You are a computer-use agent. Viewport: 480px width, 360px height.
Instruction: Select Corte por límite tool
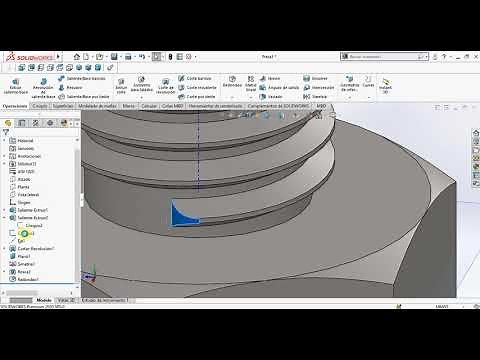[197, 97]
